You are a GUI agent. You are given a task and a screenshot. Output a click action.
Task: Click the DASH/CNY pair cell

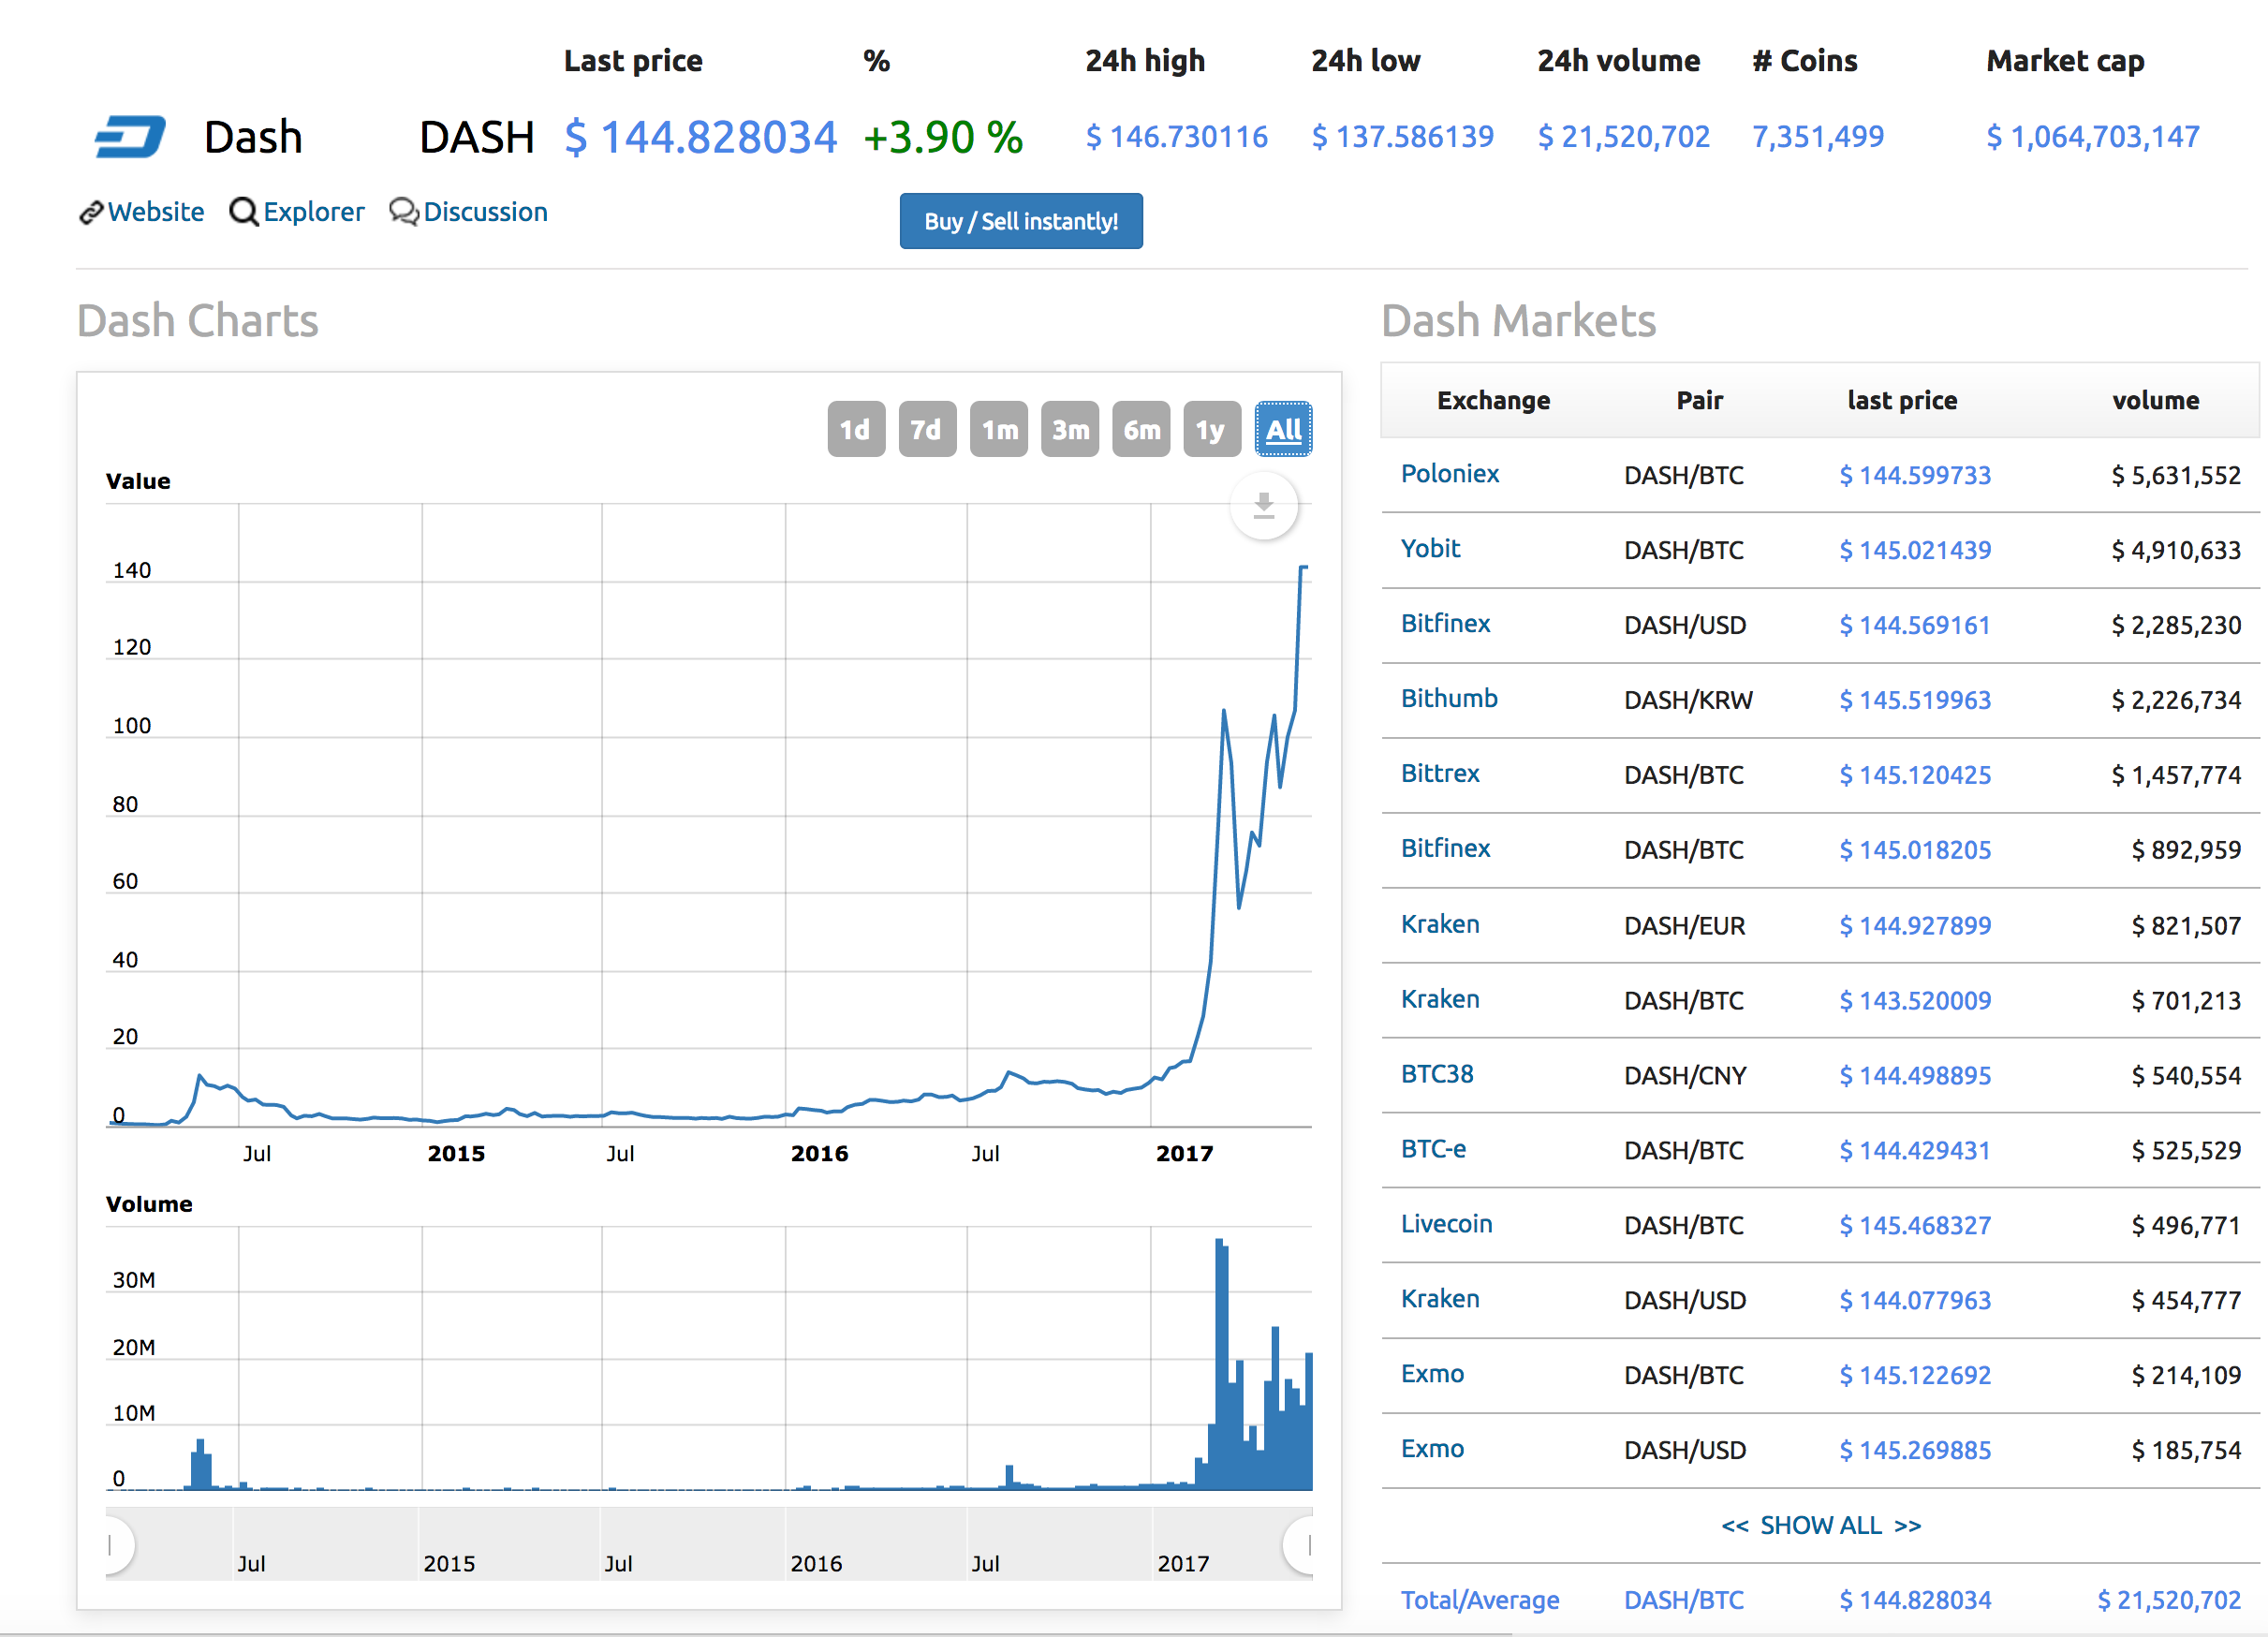[1685, 1076]
